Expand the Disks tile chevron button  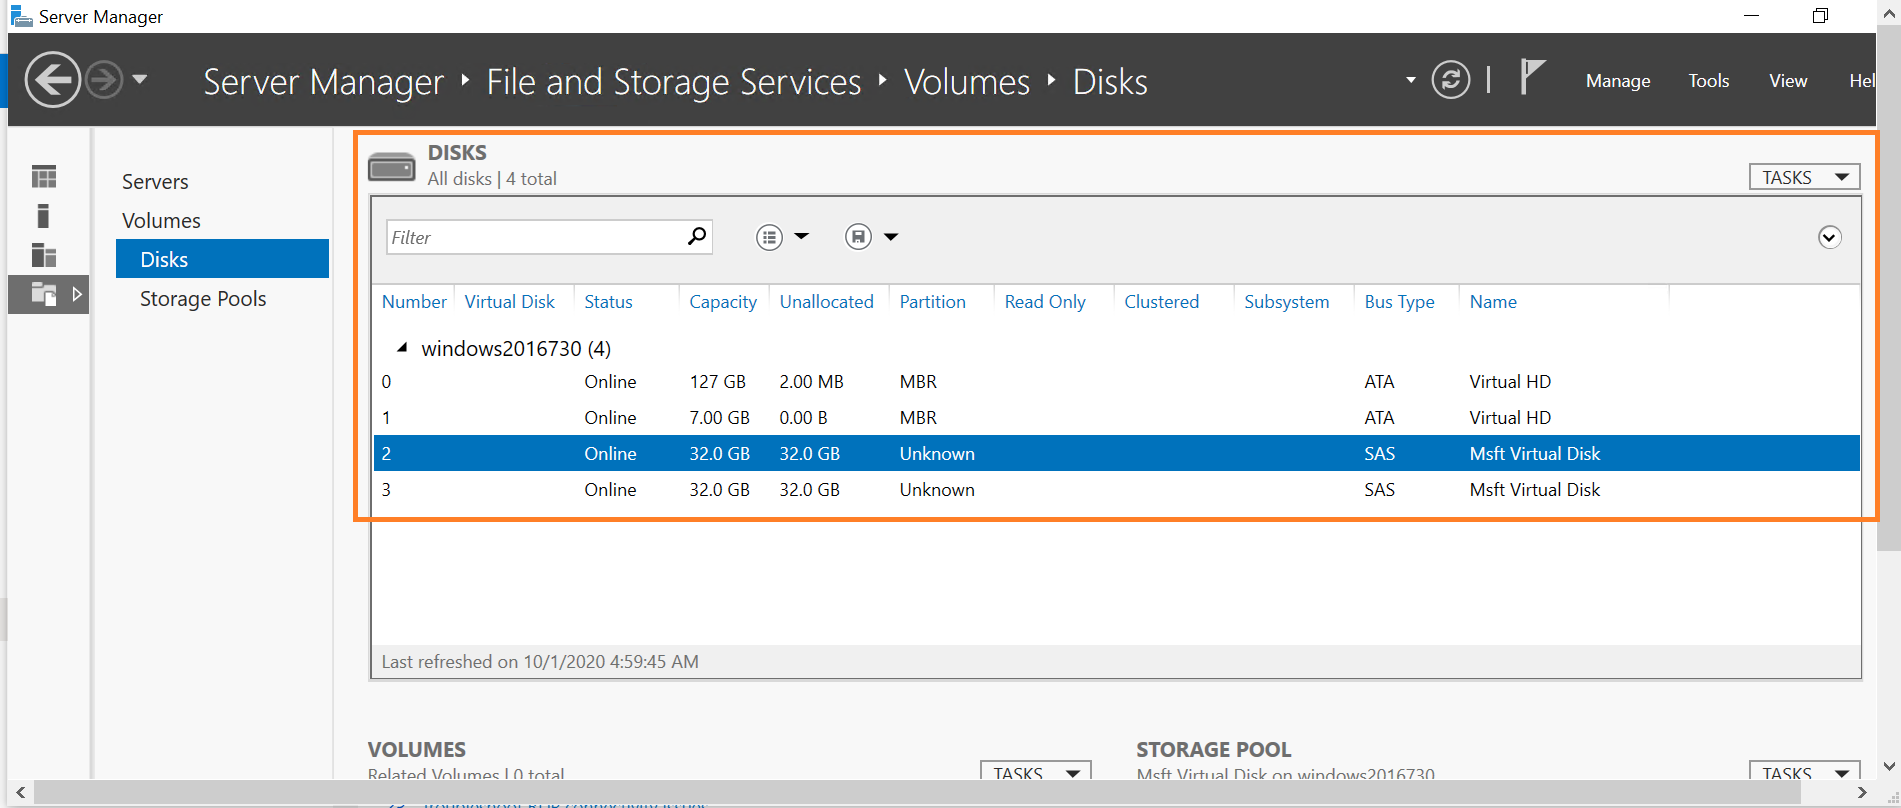coord(1829,237)
